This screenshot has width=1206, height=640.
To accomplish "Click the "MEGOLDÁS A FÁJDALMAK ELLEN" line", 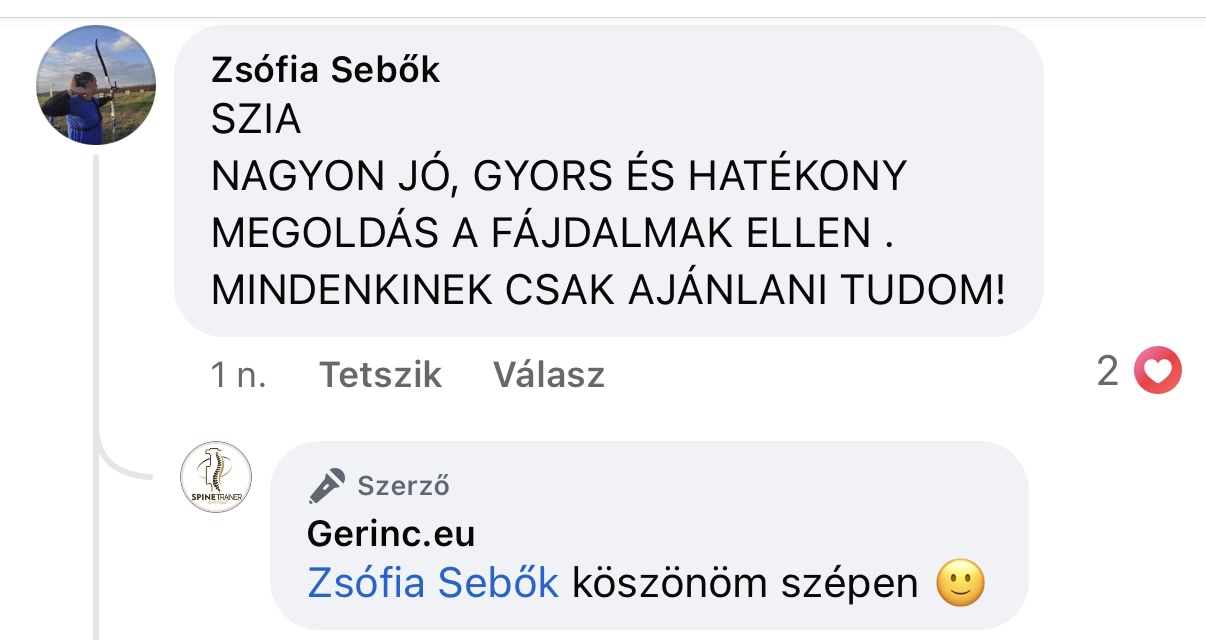I will pyautogui.click(x=548, y=234).
